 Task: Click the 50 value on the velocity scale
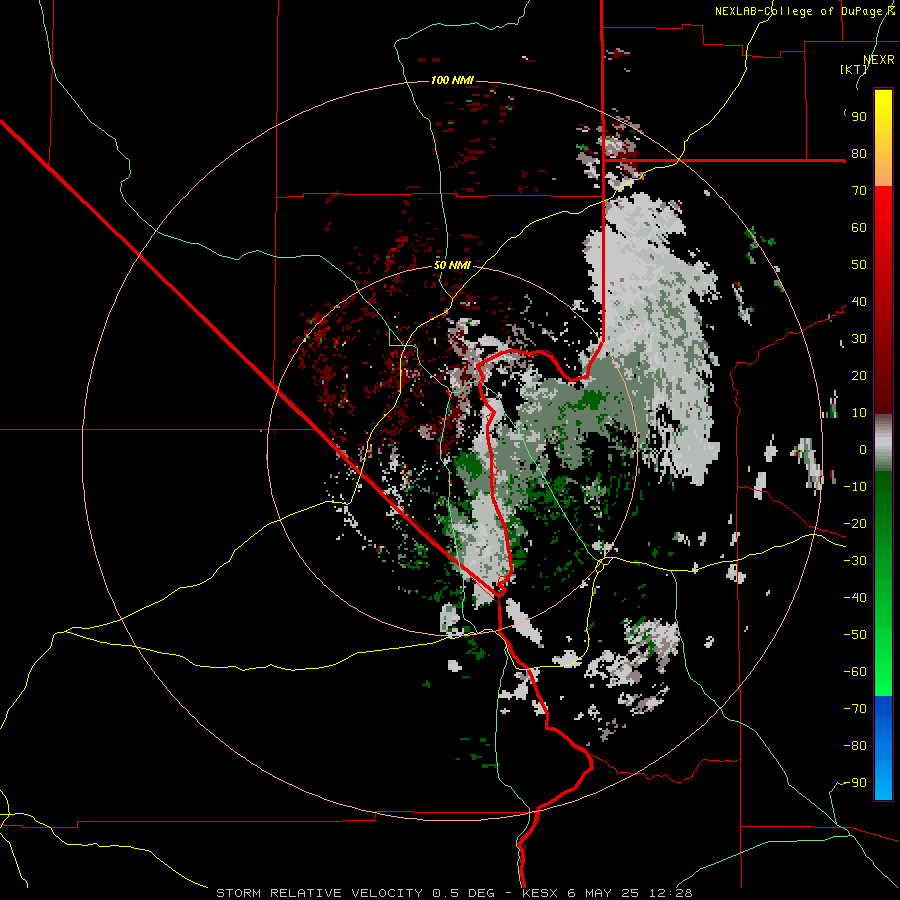(859, 265)
